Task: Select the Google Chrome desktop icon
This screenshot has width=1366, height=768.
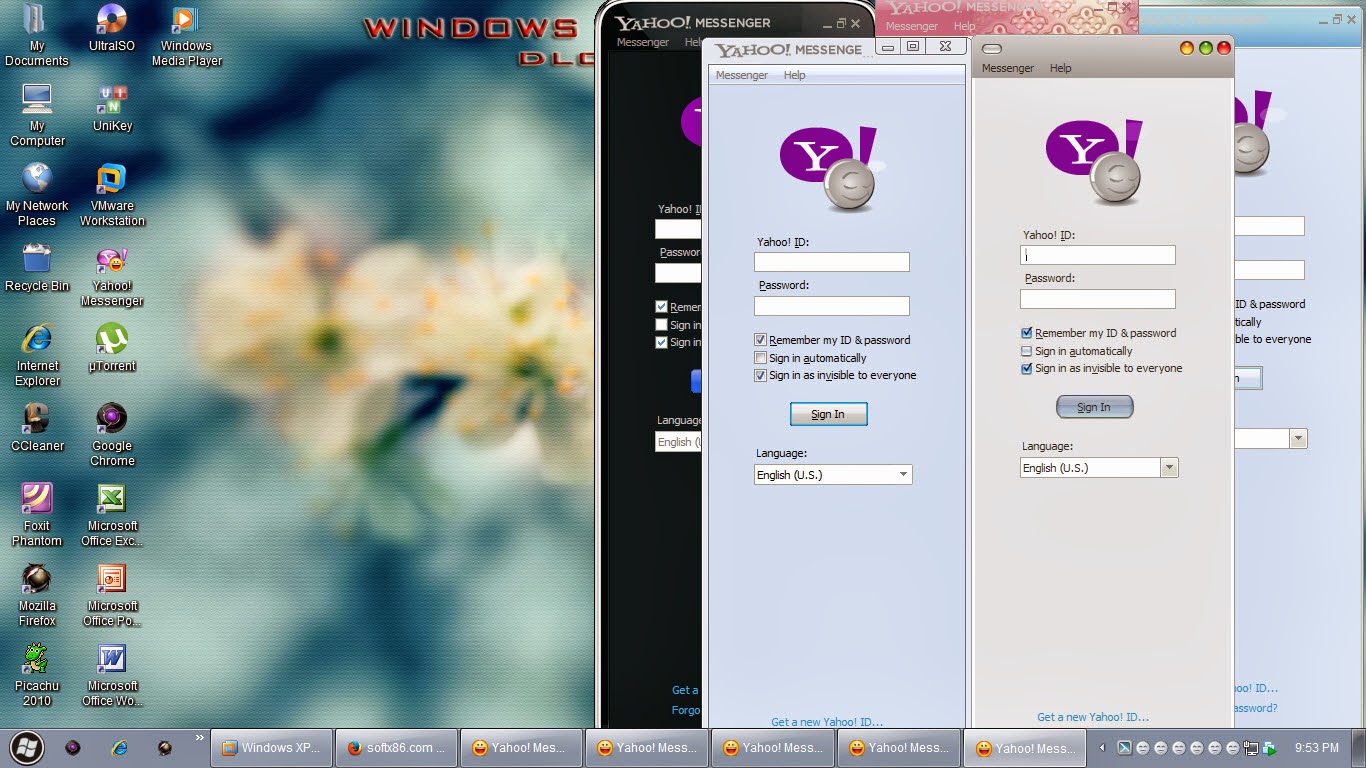Action: (112, 435)
